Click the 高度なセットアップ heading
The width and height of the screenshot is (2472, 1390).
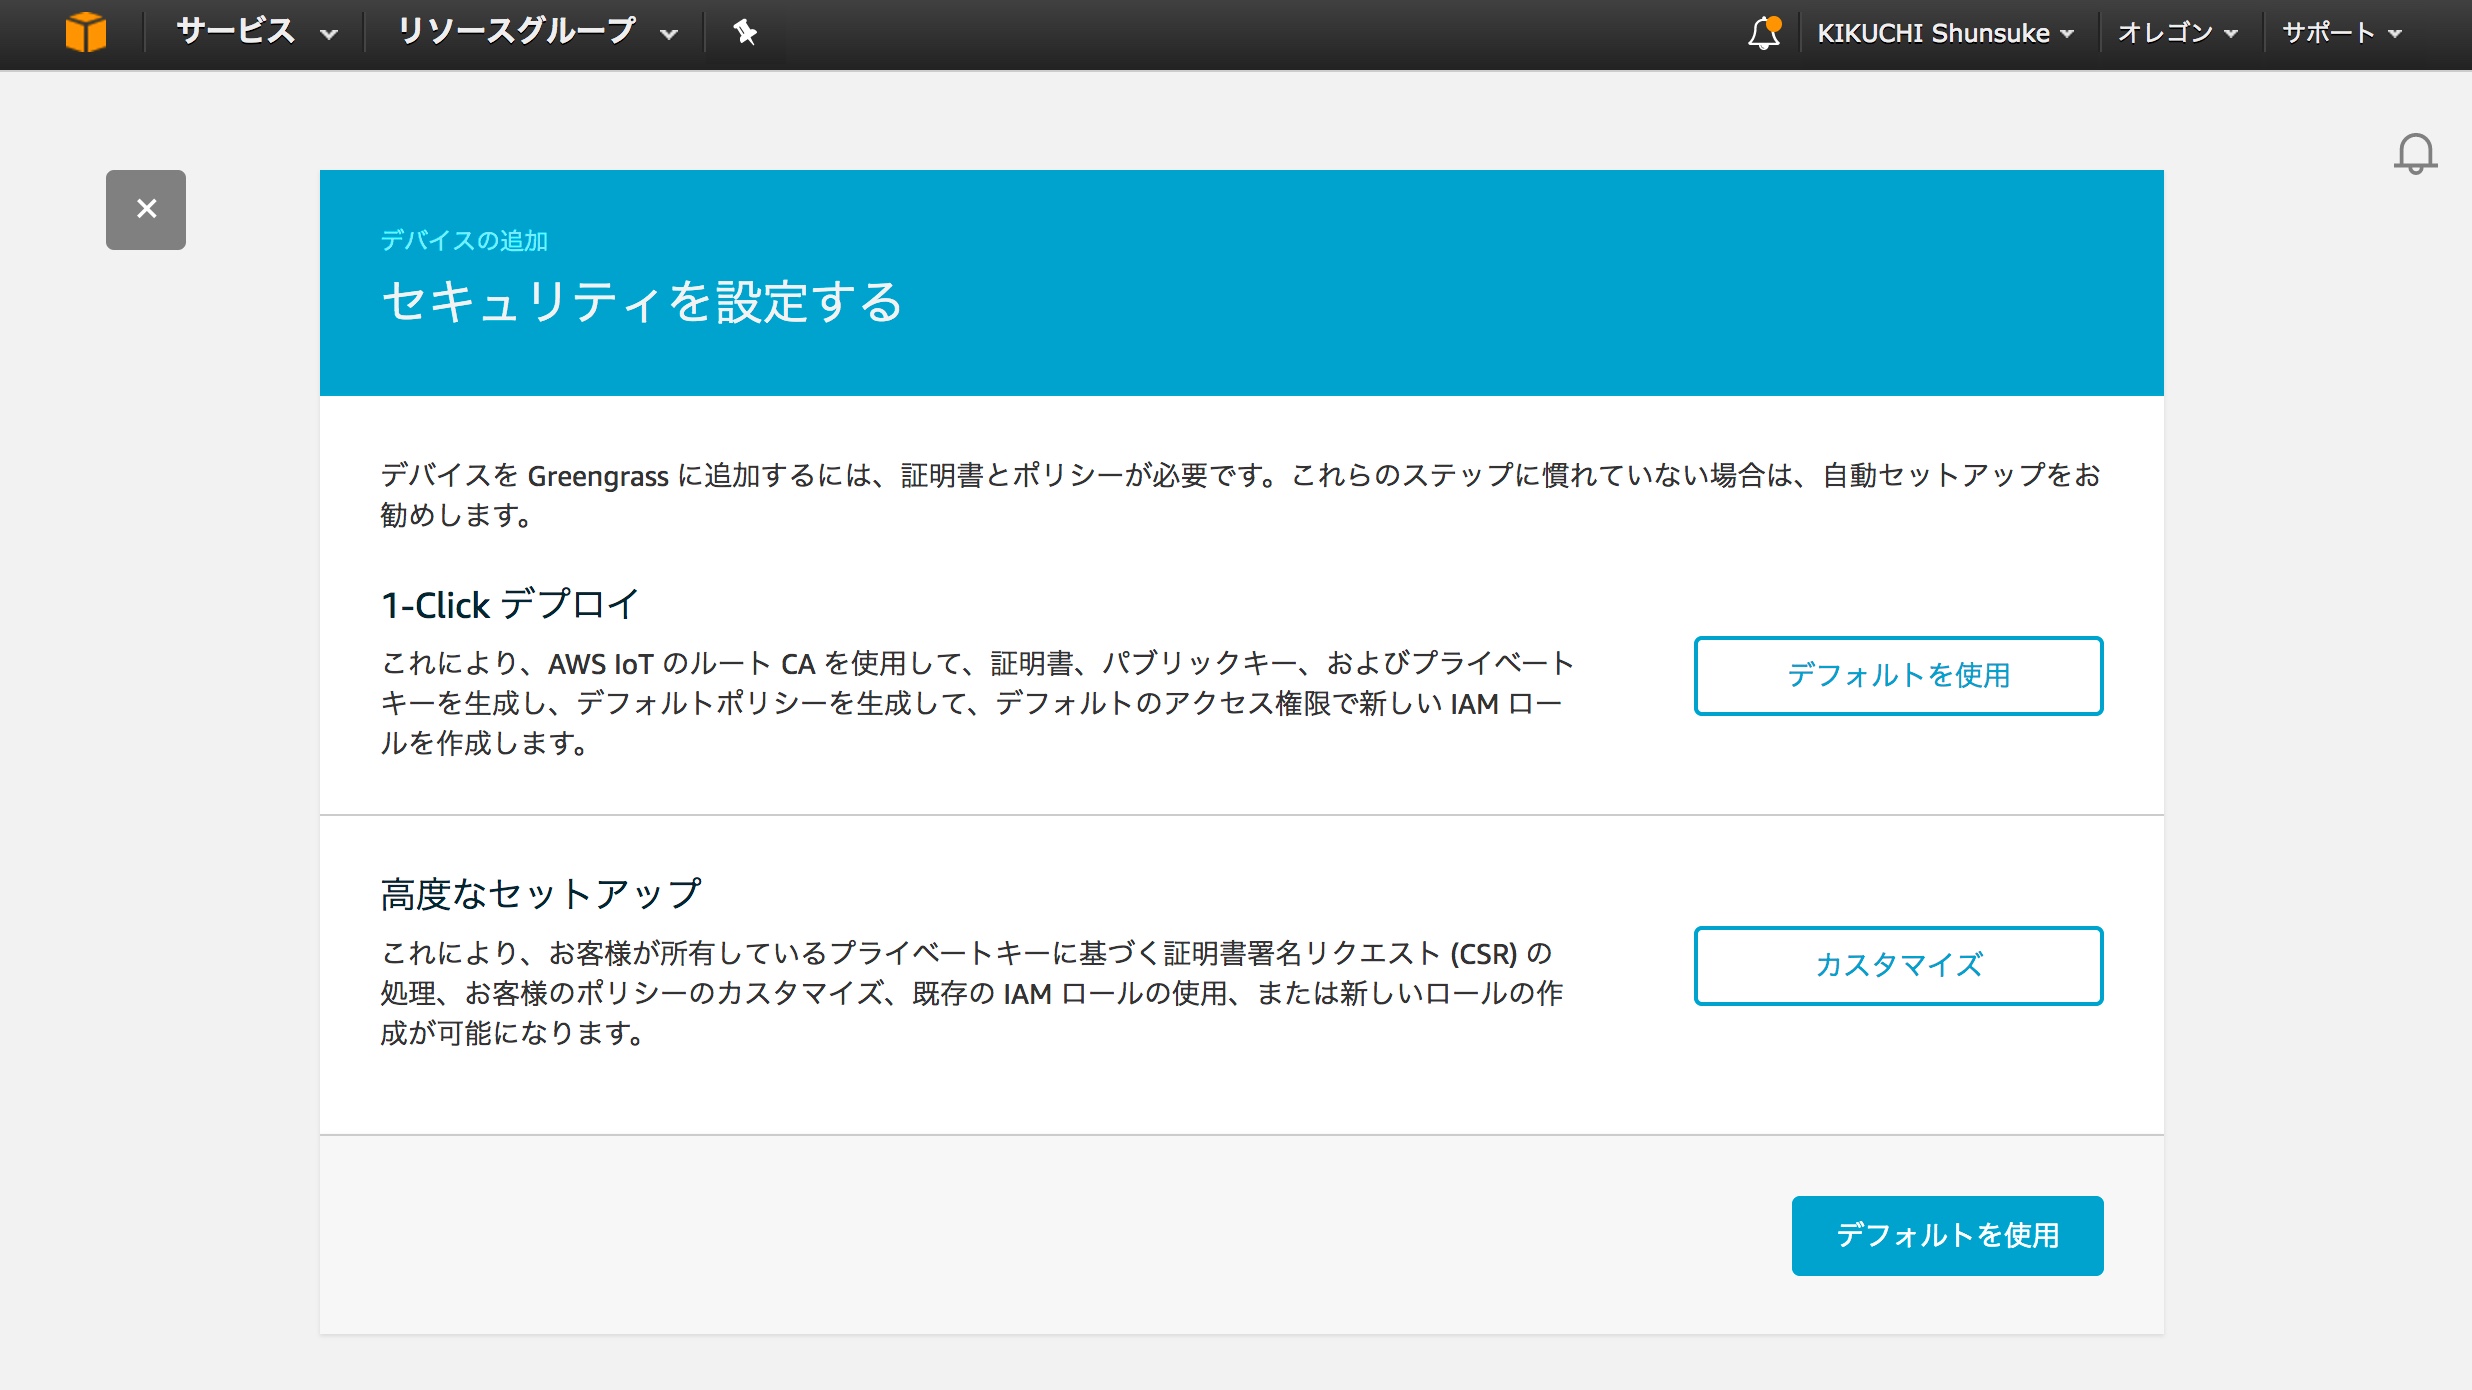[x=541, y=894]
